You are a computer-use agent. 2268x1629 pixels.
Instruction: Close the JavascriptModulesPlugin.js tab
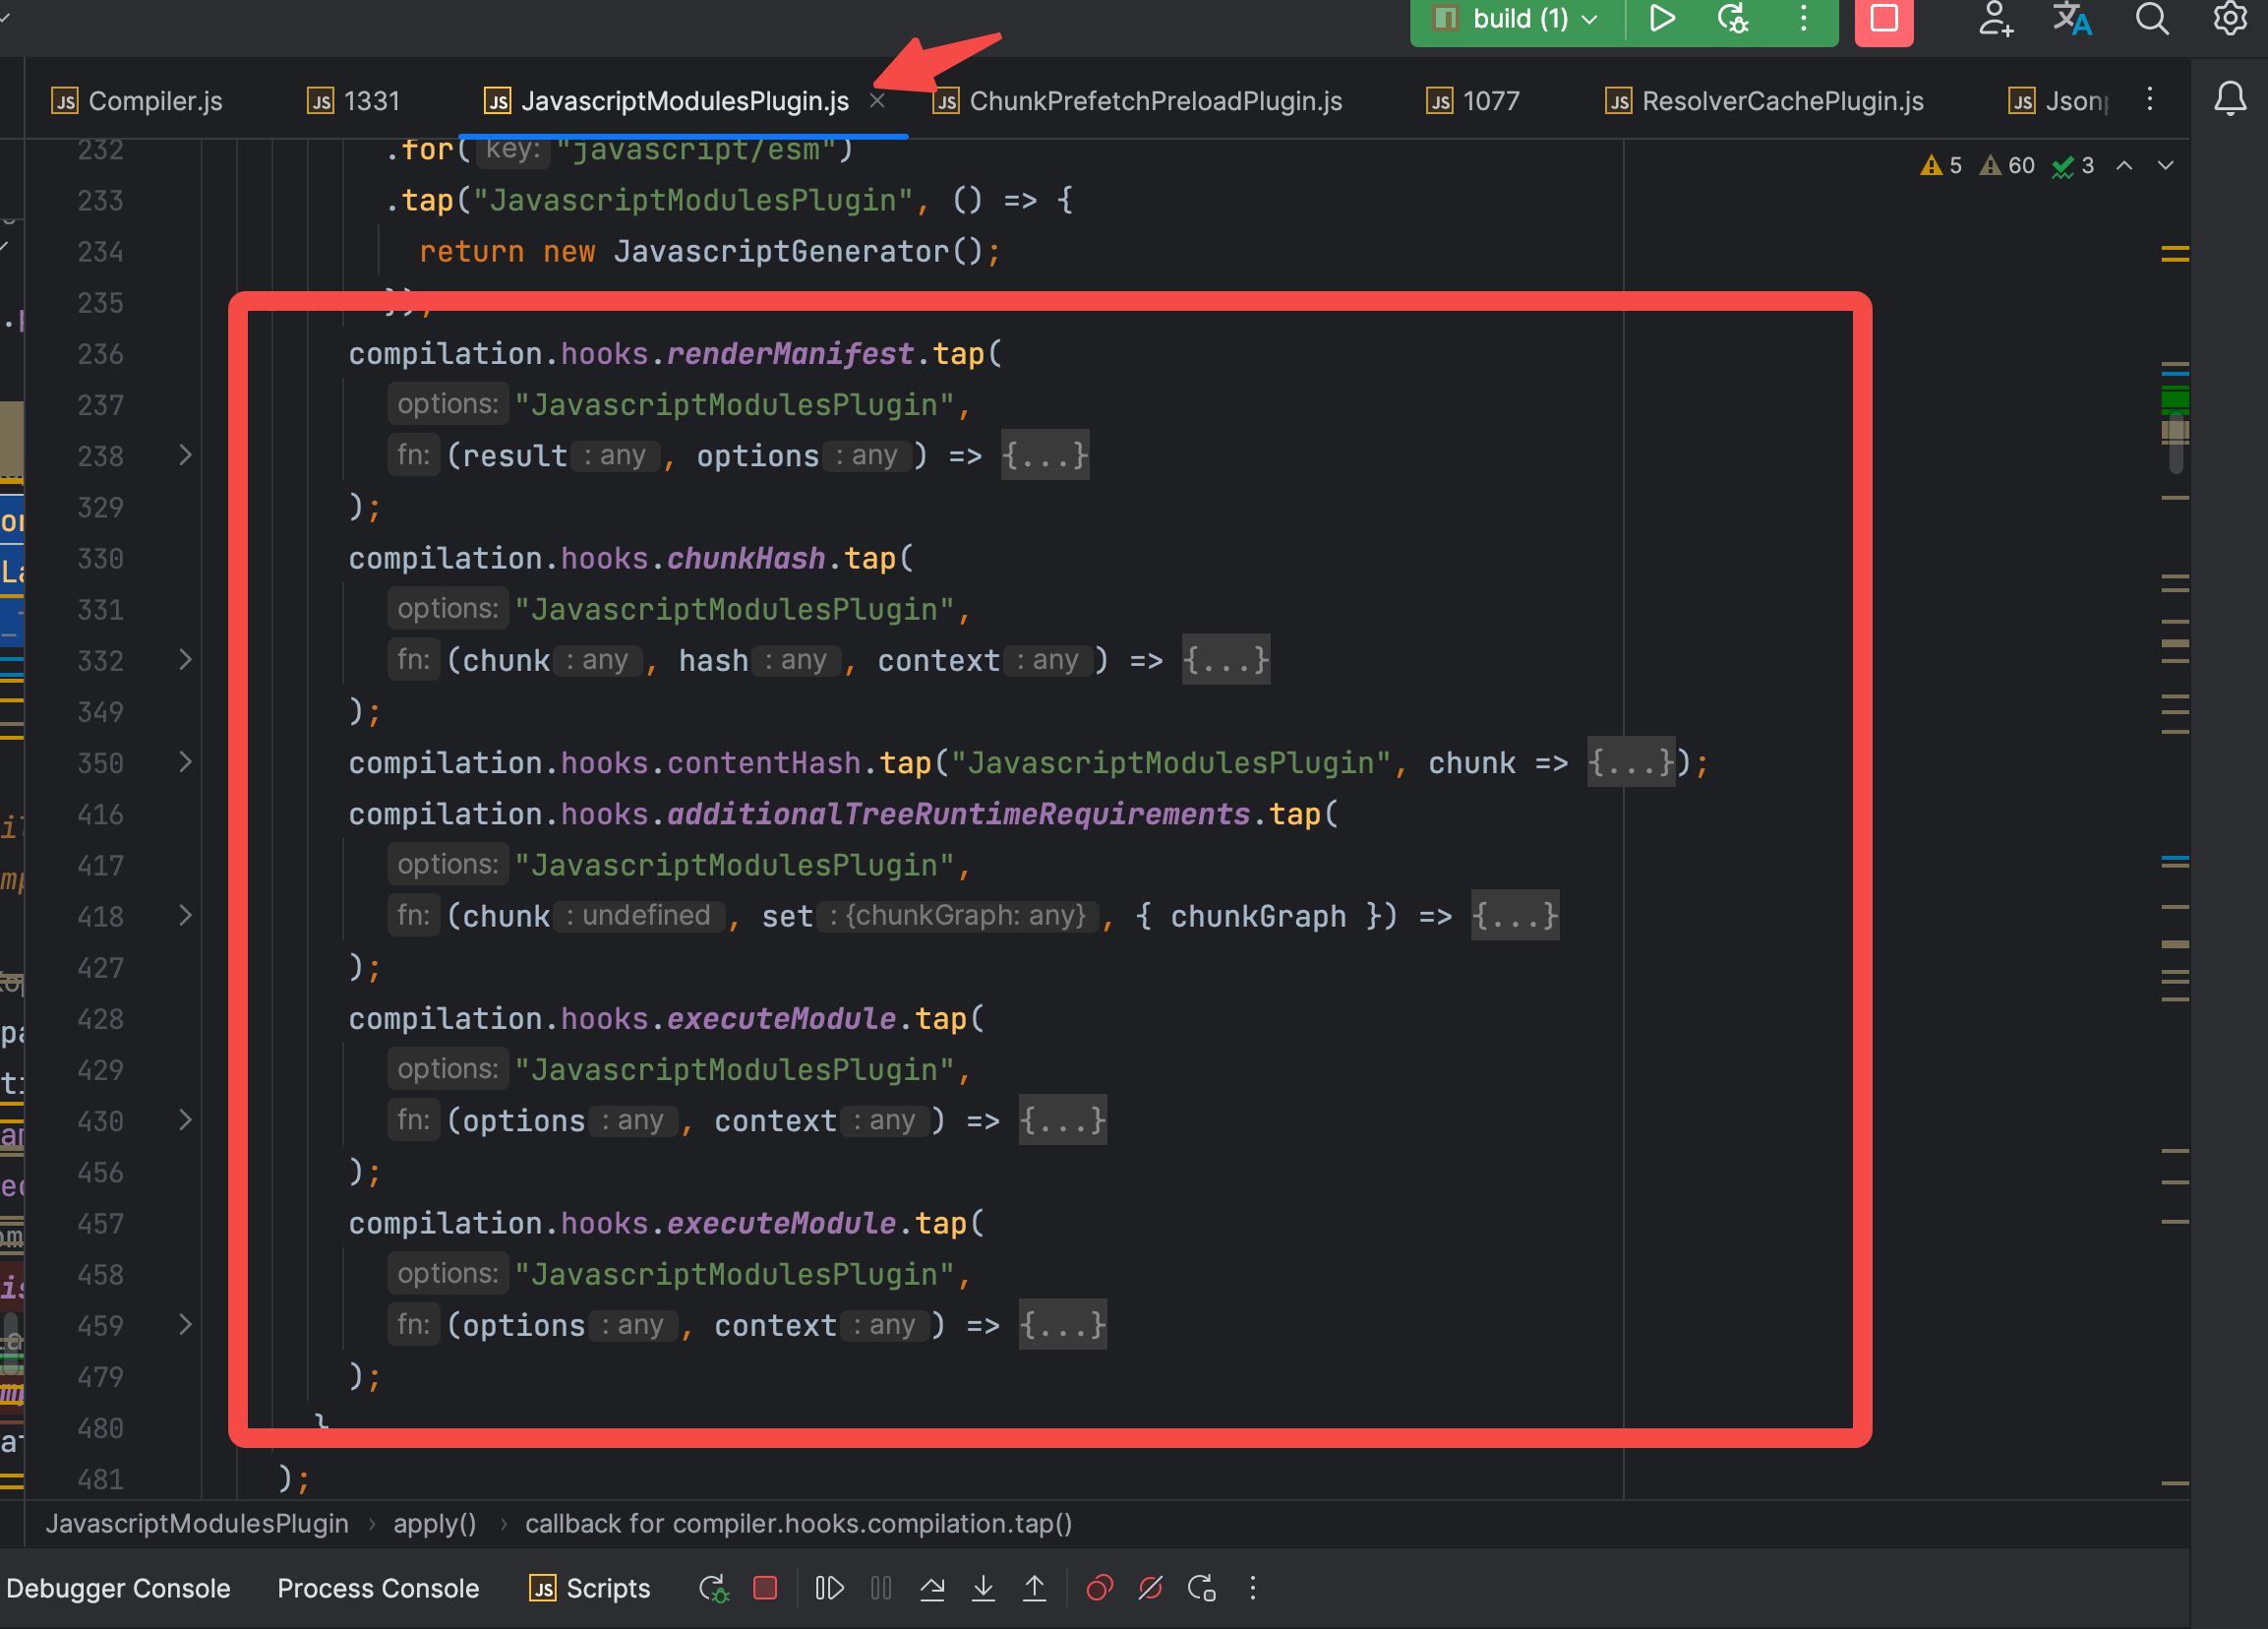coord(877,101)
